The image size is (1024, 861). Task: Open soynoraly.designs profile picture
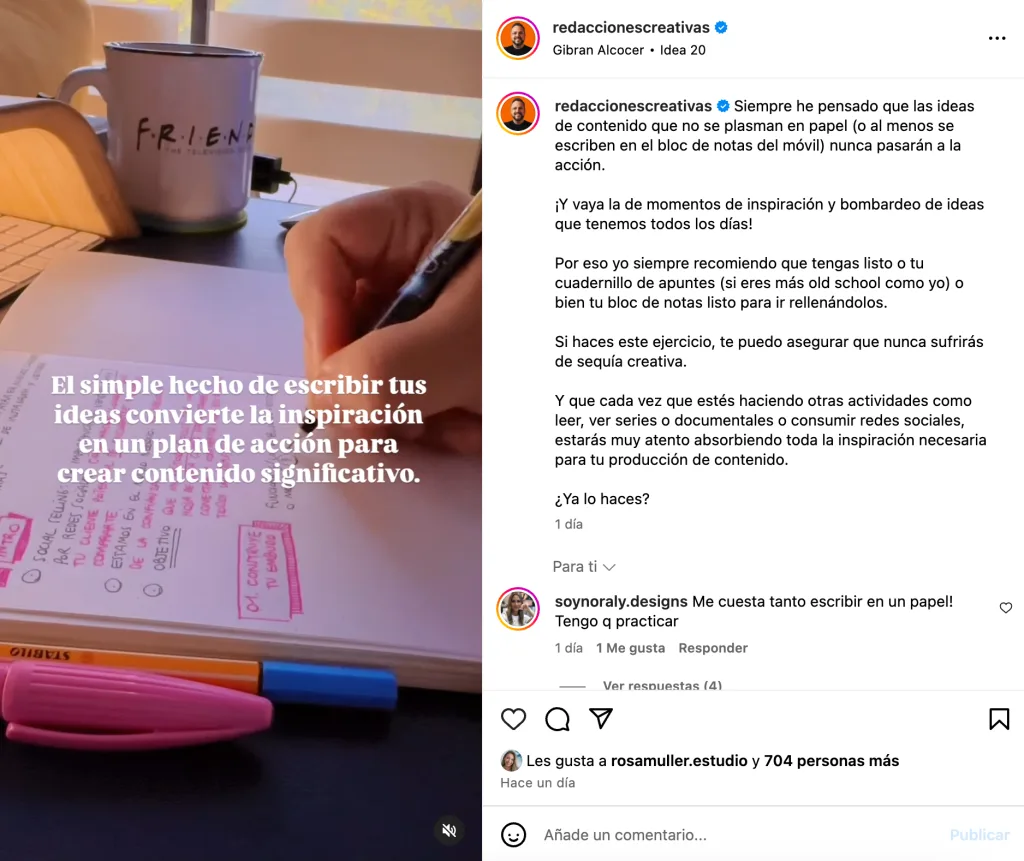point(518,608)
